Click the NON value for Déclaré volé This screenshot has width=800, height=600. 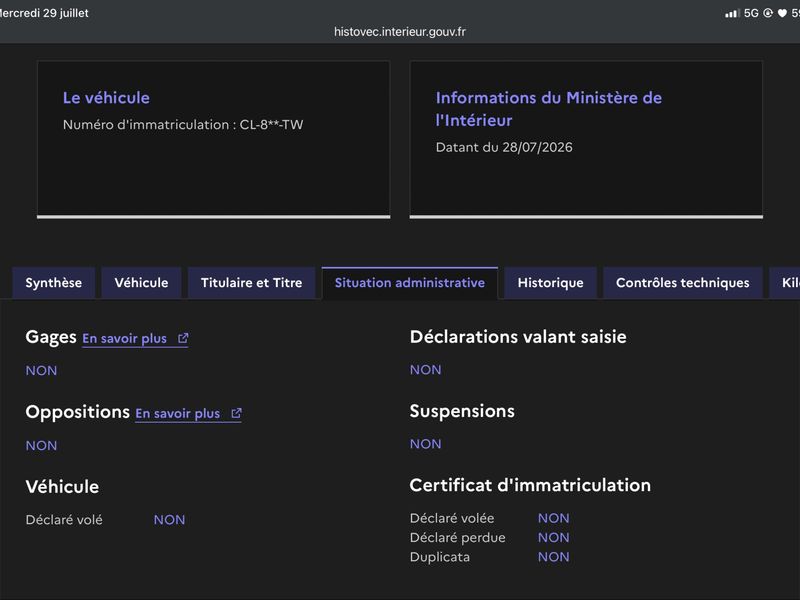pos(169,520)
